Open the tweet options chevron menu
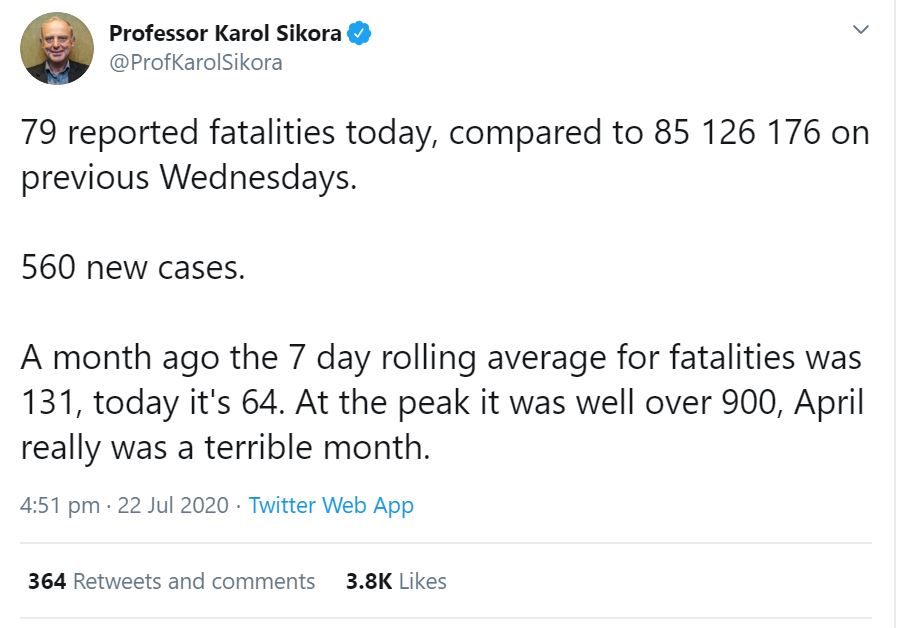The width and height of the screenshot is (906, 628). click(859, 31)
